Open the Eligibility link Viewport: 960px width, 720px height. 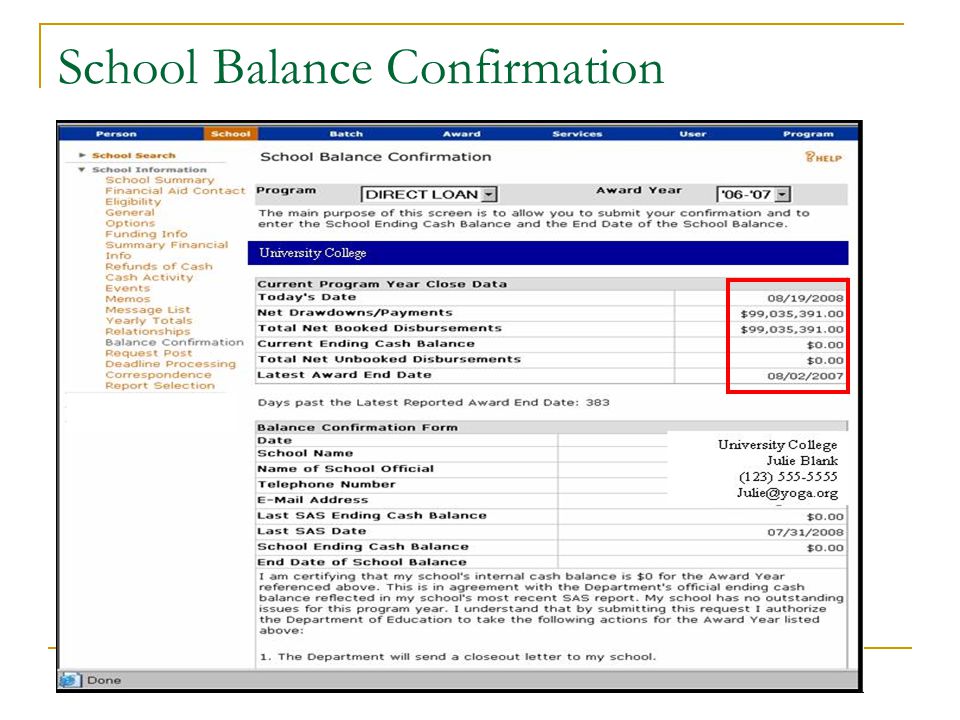point(133,201)
